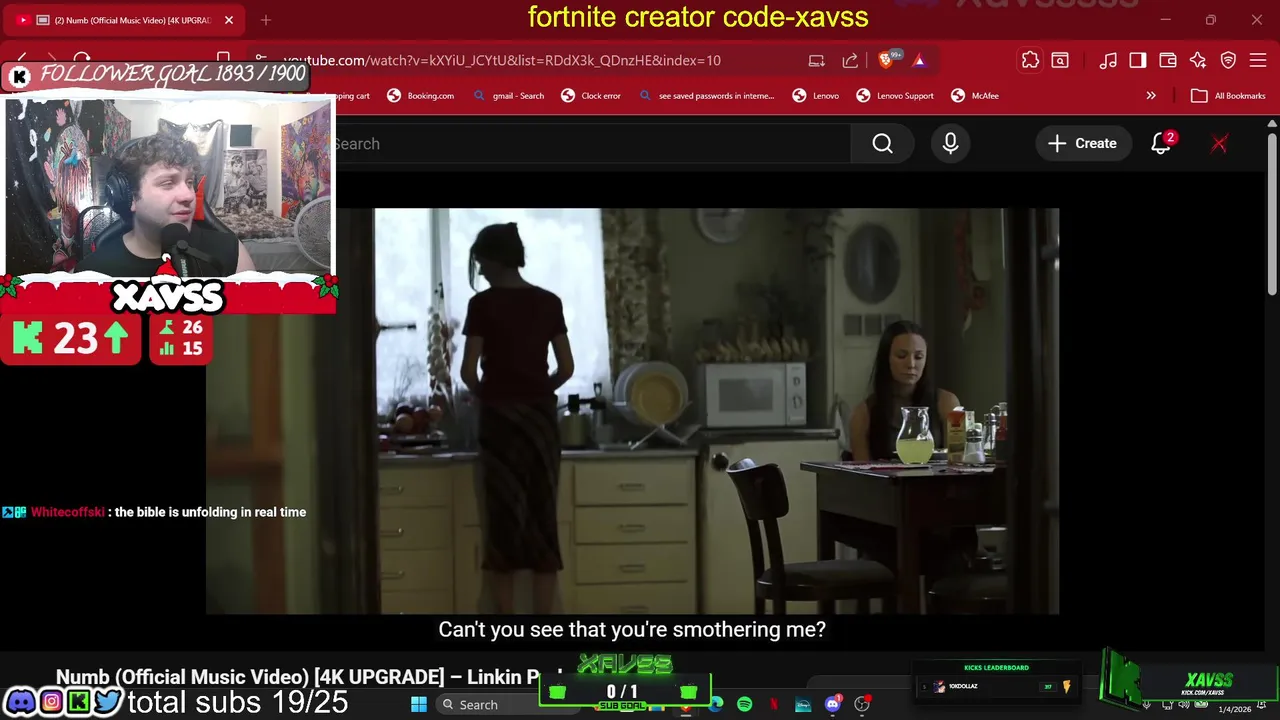Open the Windows Start menu

pyautogui.click(x=419, y=705)
